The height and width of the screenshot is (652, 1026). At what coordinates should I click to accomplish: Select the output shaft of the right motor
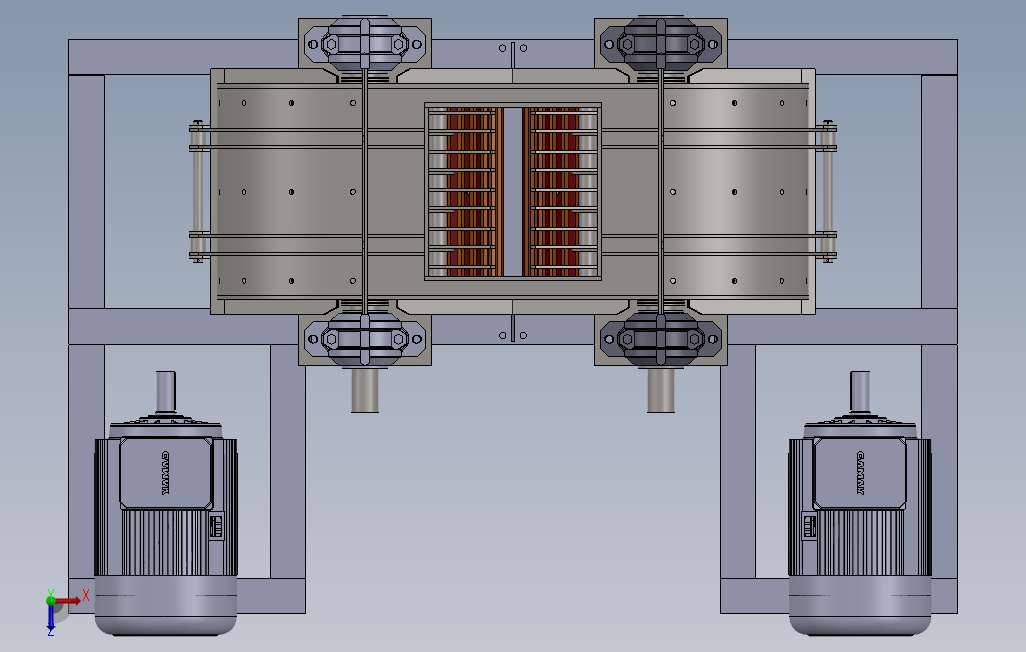(x=860, y=391)
